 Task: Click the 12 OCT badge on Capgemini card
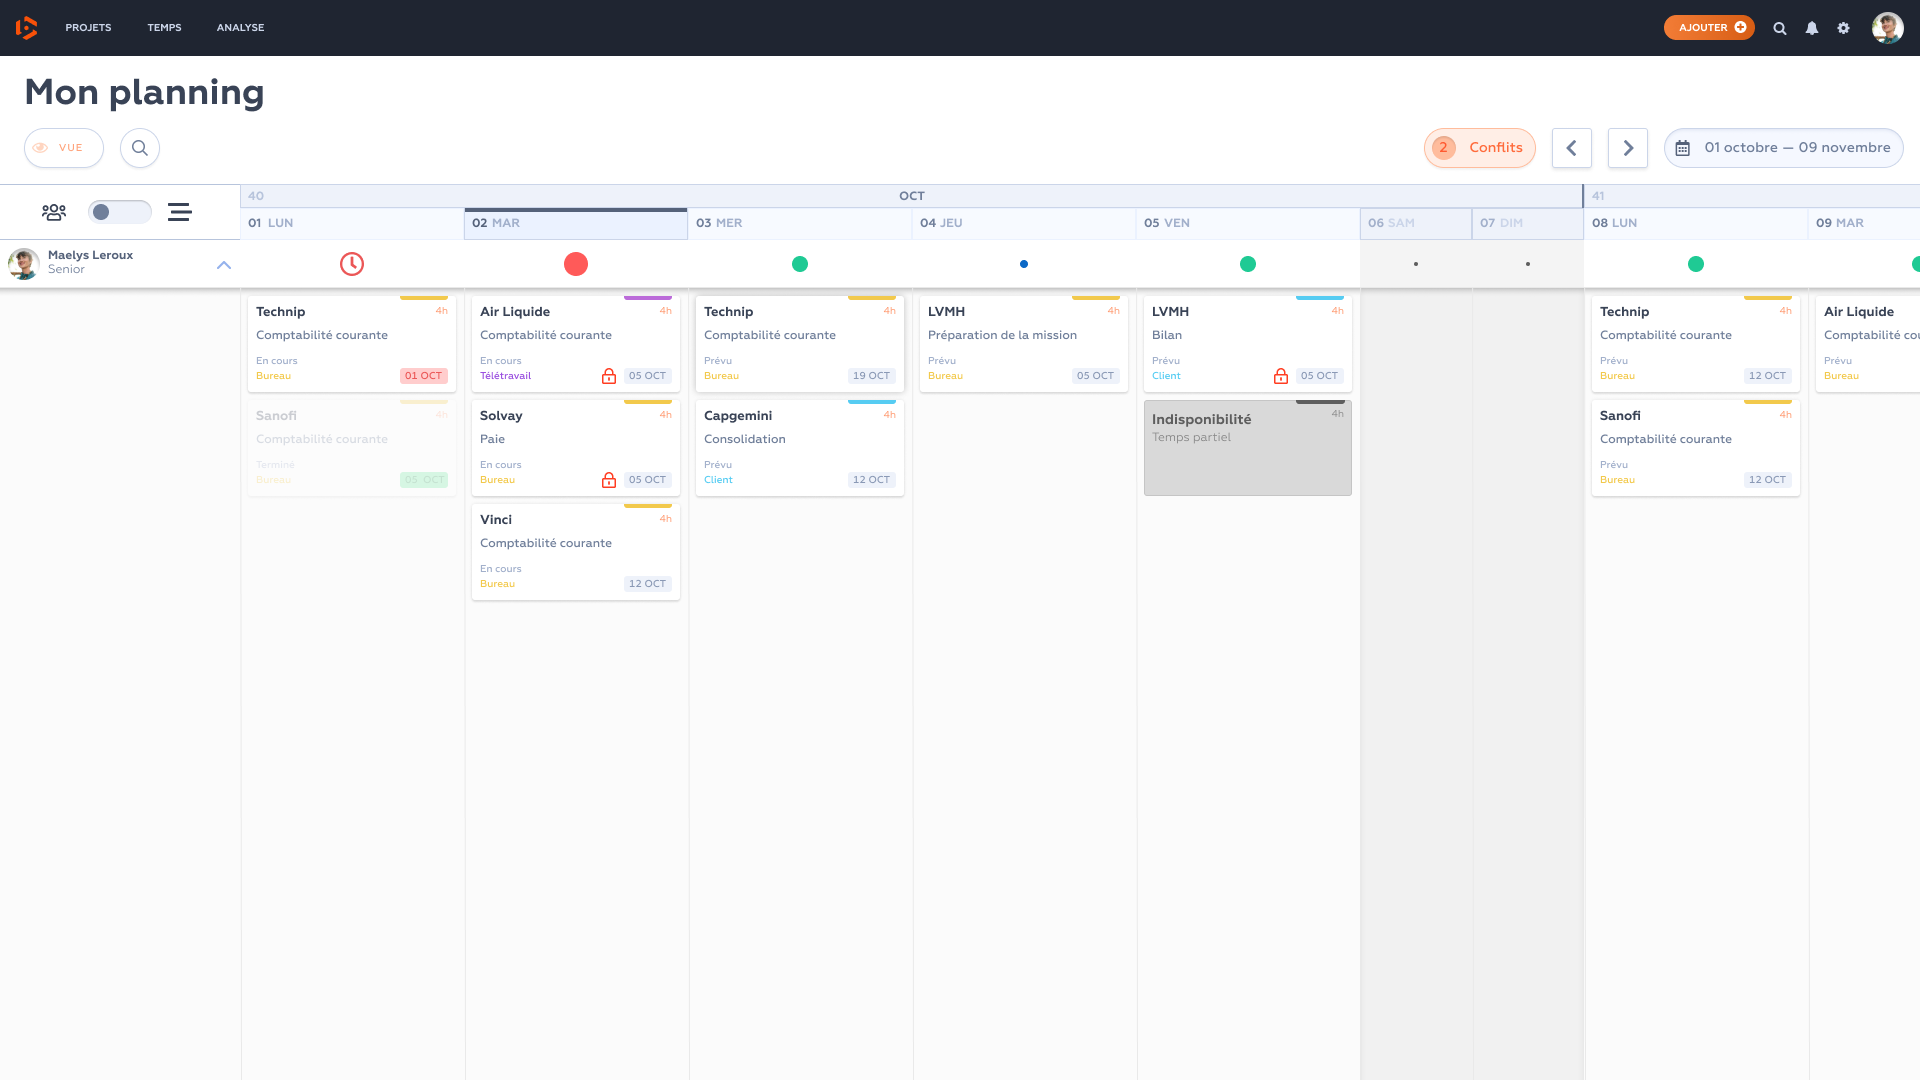tap(872, 480)
